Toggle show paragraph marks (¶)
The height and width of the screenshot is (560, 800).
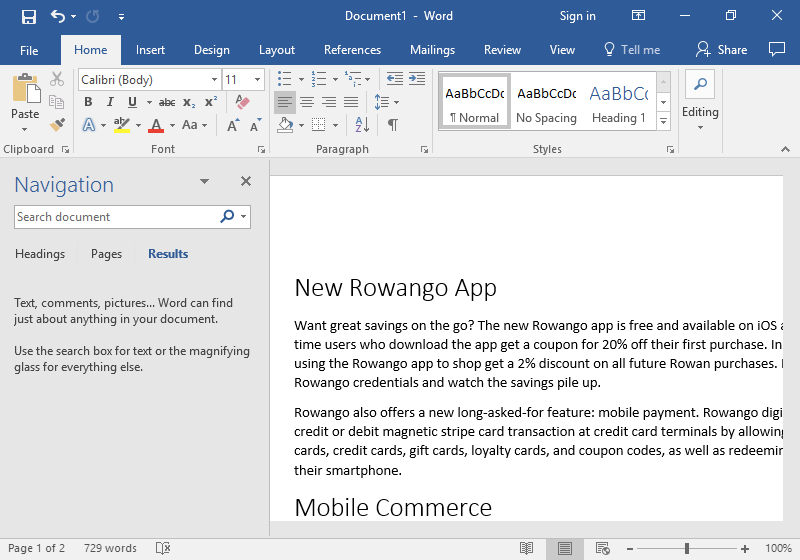(393, 125)
